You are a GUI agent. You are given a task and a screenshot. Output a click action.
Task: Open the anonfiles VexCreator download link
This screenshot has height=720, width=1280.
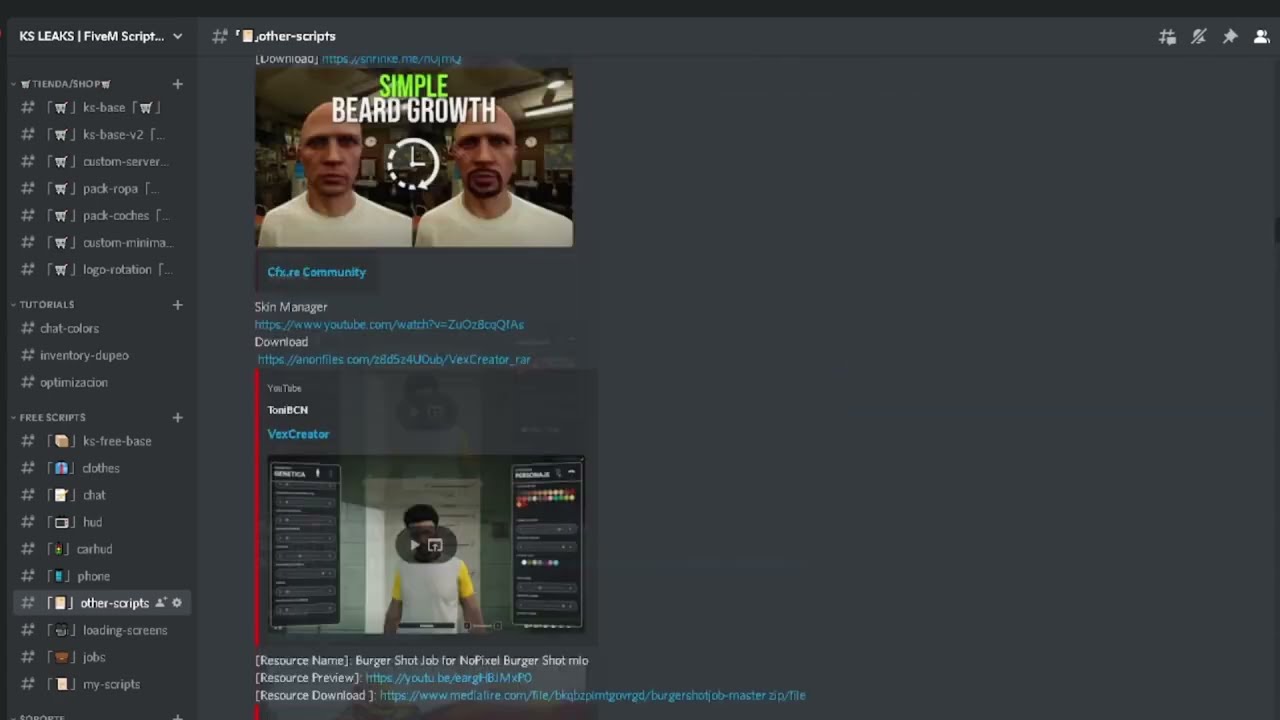tap(394, 359)
